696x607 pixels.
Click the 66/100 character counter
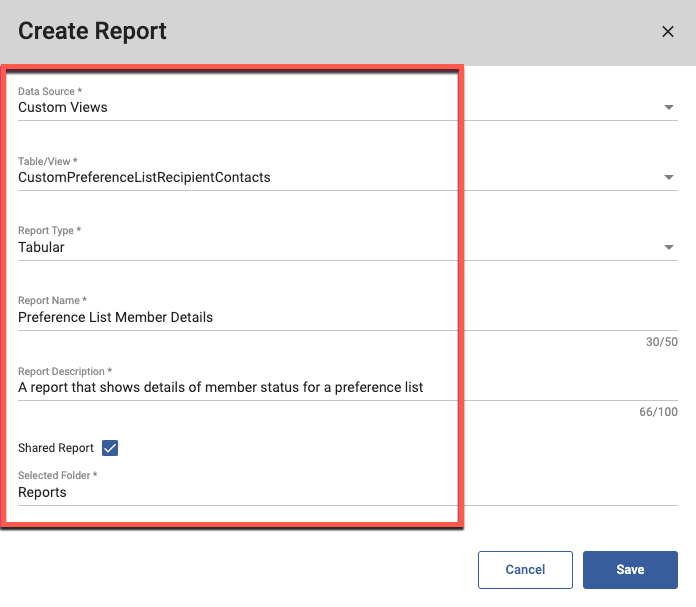point(658,412)
